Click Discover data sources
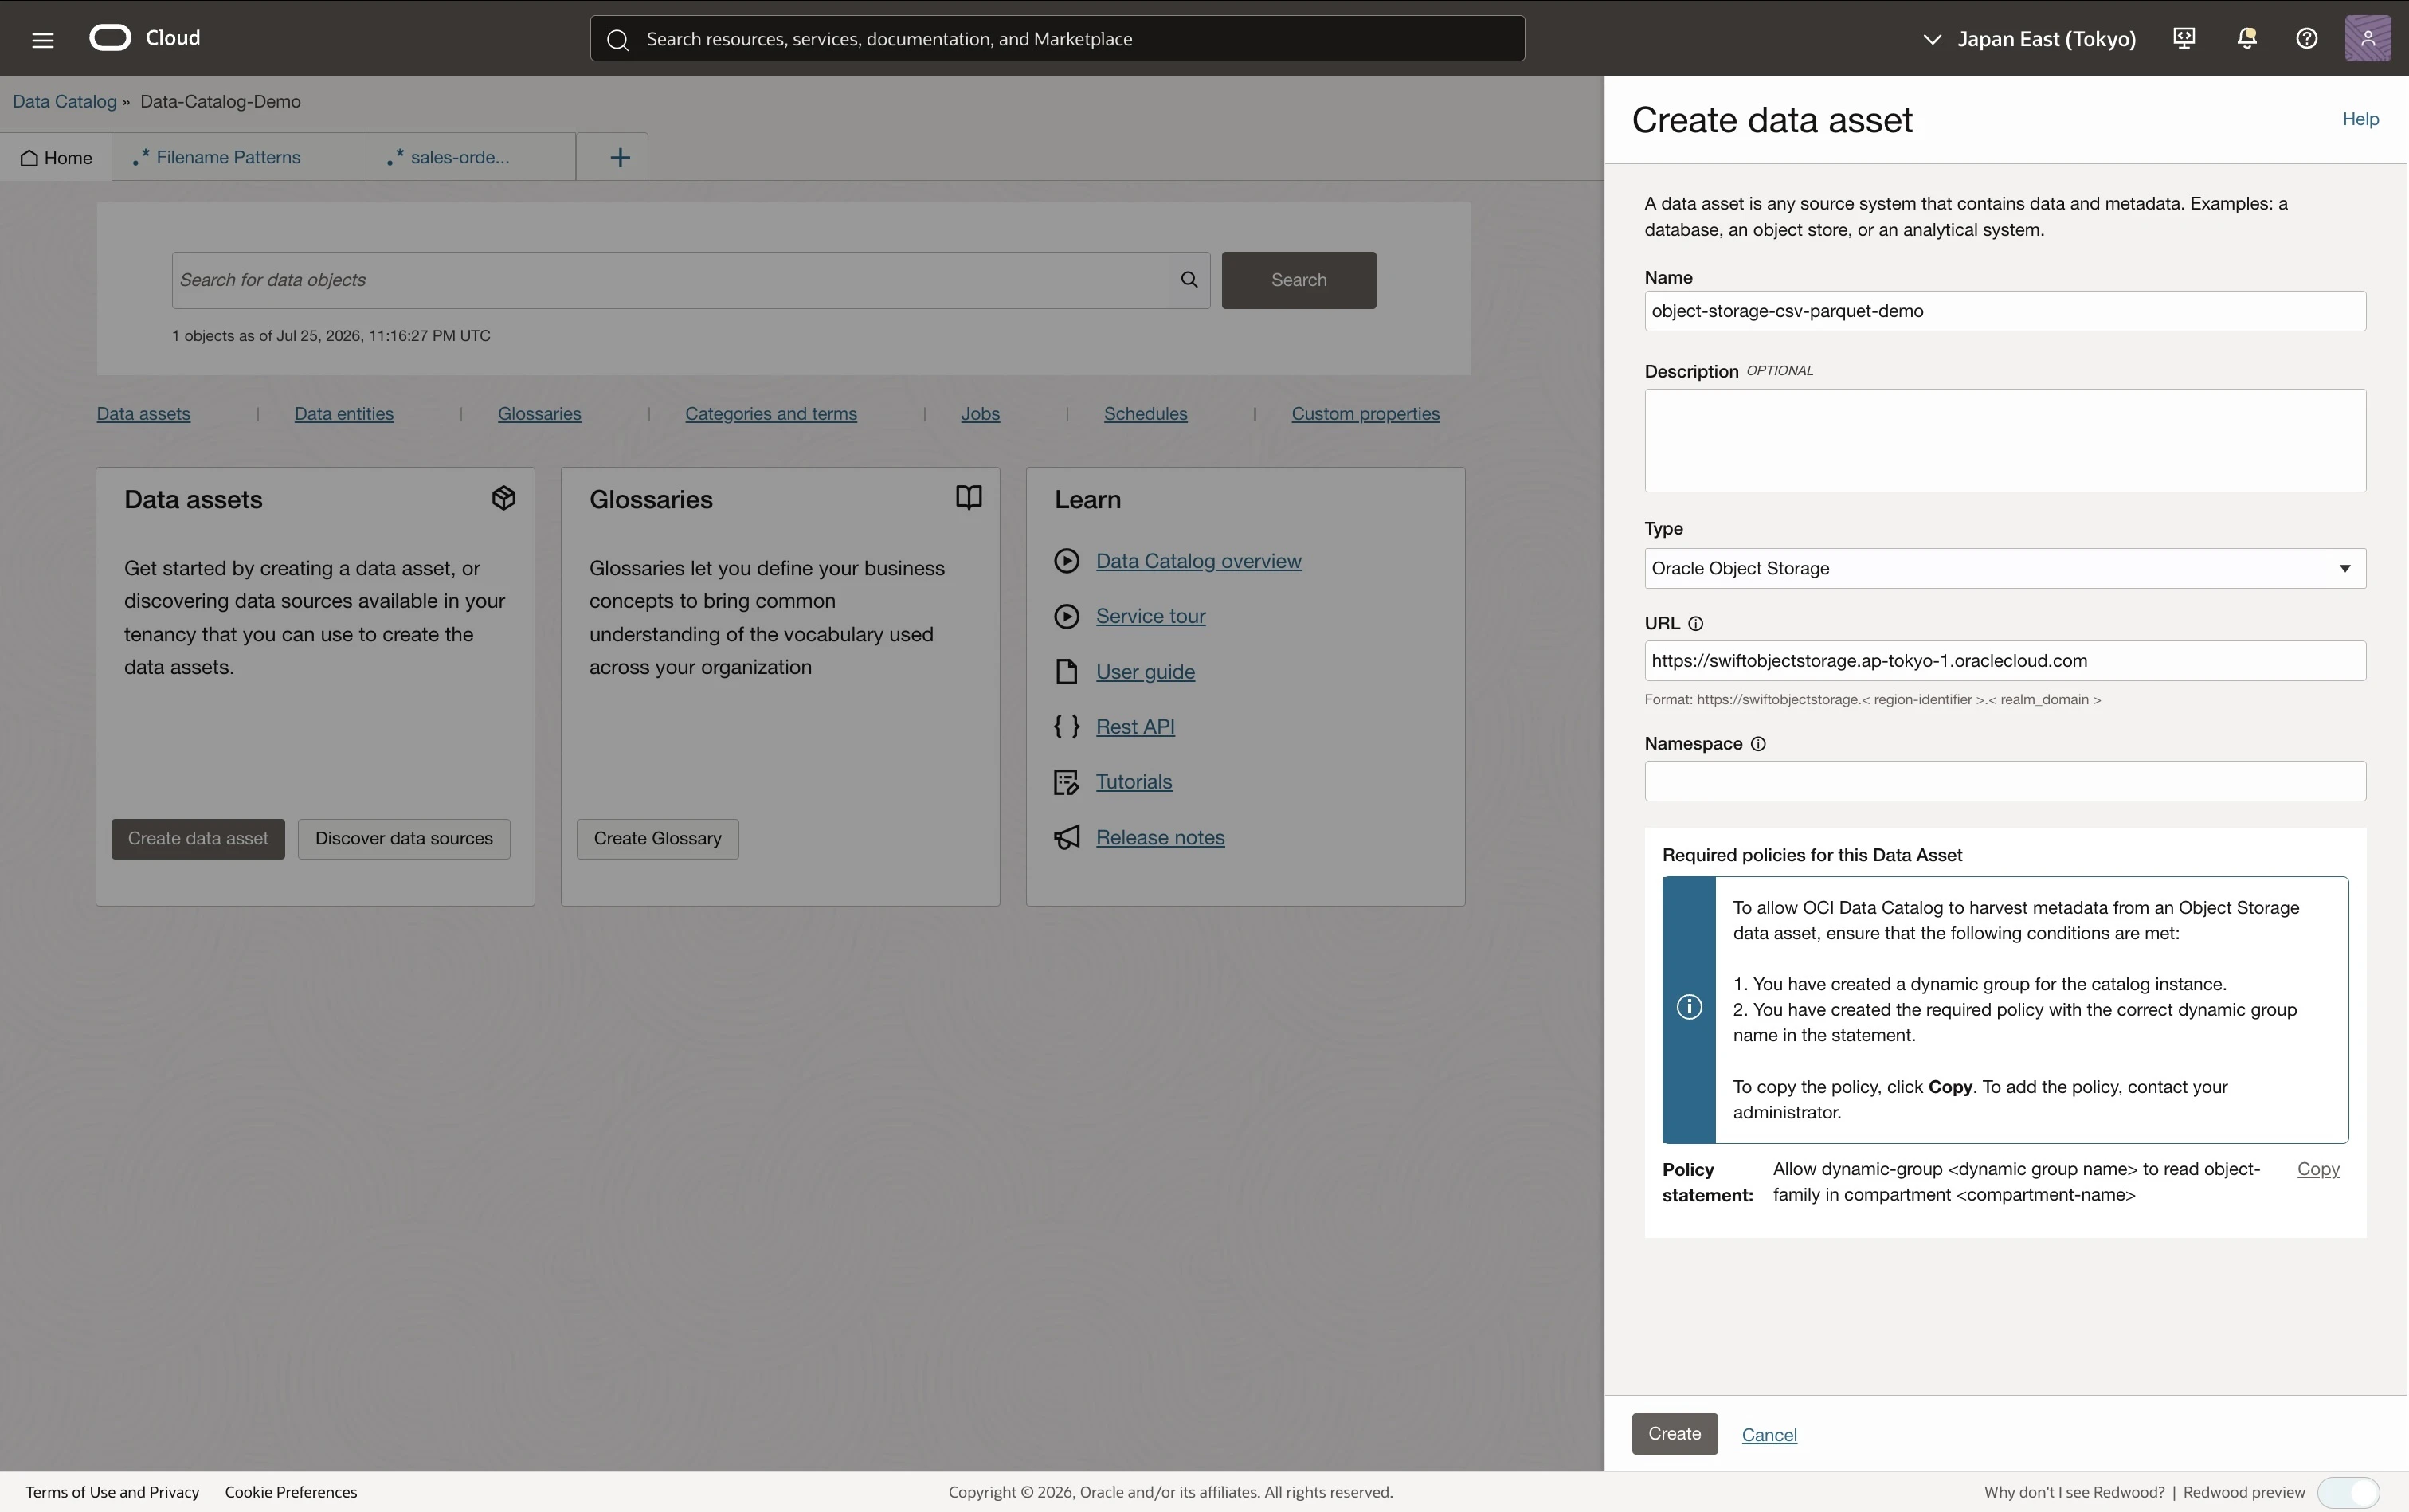Viewport: 2409px width, 1512px height. pyautogui.click(x=404, y=839)
